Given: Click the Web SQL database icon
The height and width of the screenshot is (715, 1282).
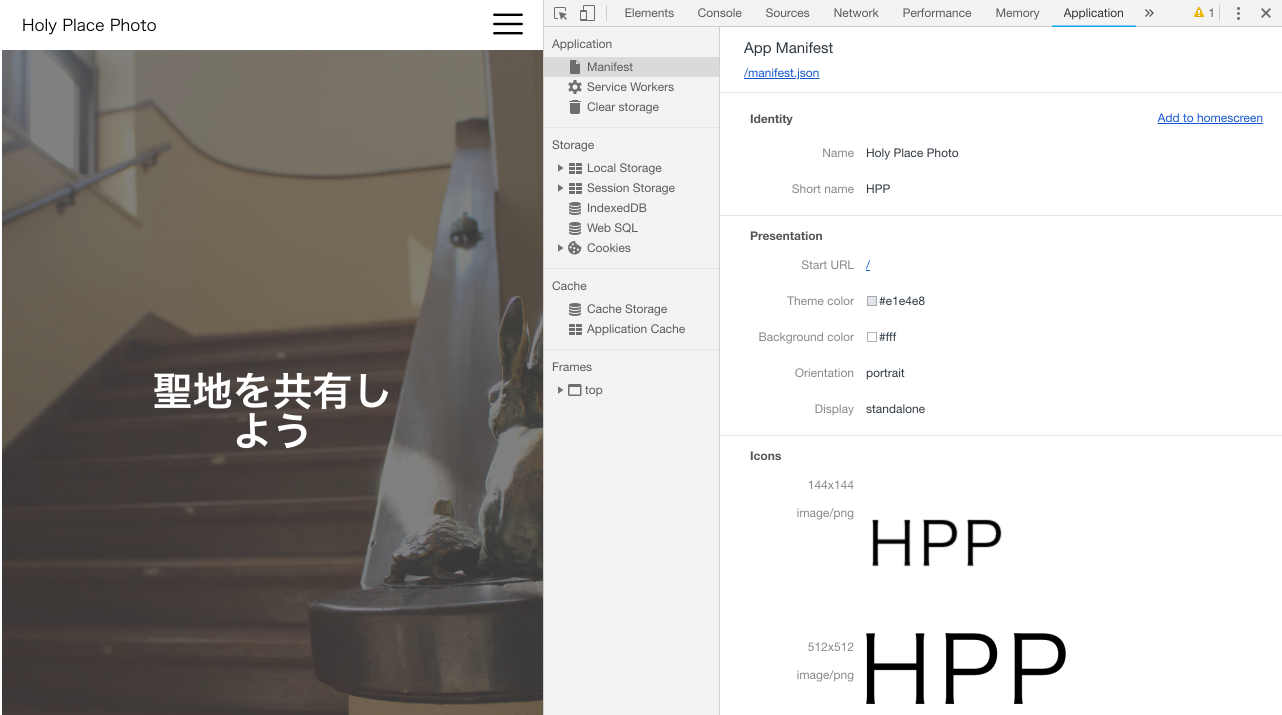Looking at the screenshot, I should coord(575,228).
